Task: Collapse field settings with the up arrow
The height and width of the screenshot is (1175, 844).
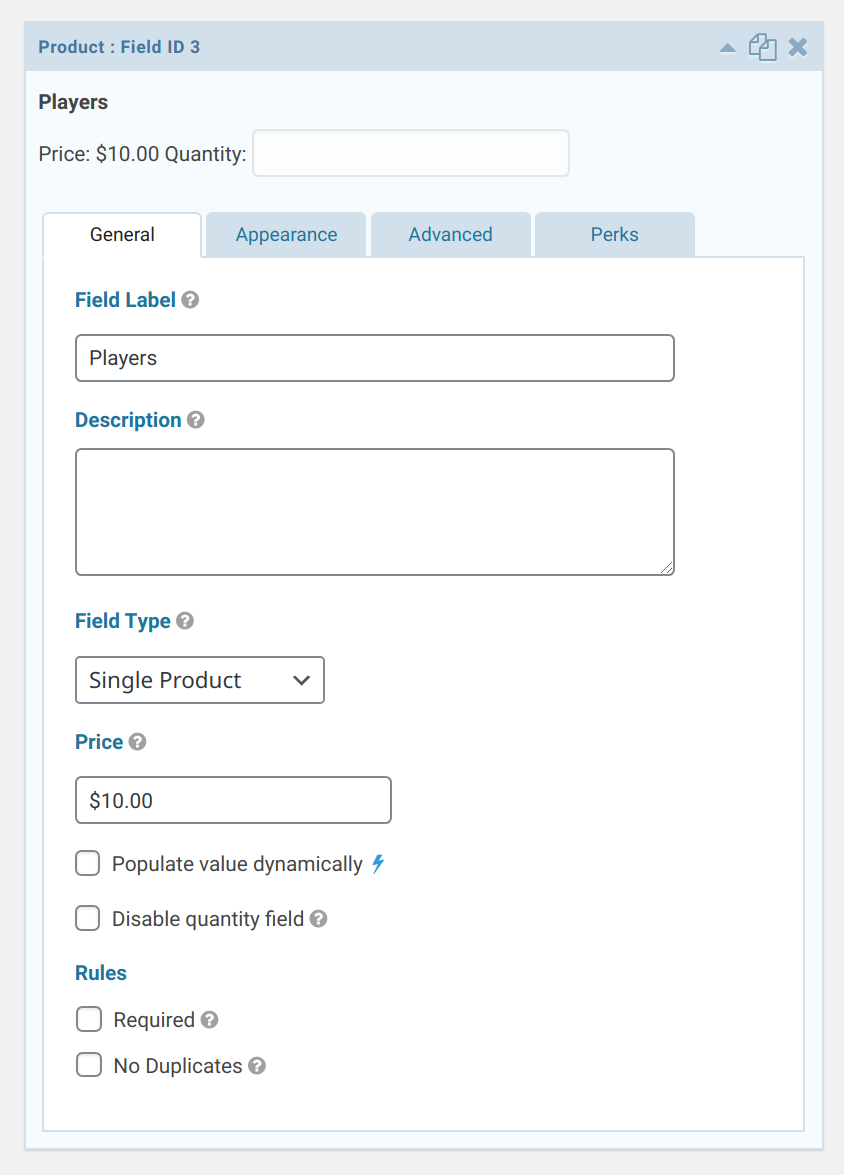Action: tap(727, 48)
